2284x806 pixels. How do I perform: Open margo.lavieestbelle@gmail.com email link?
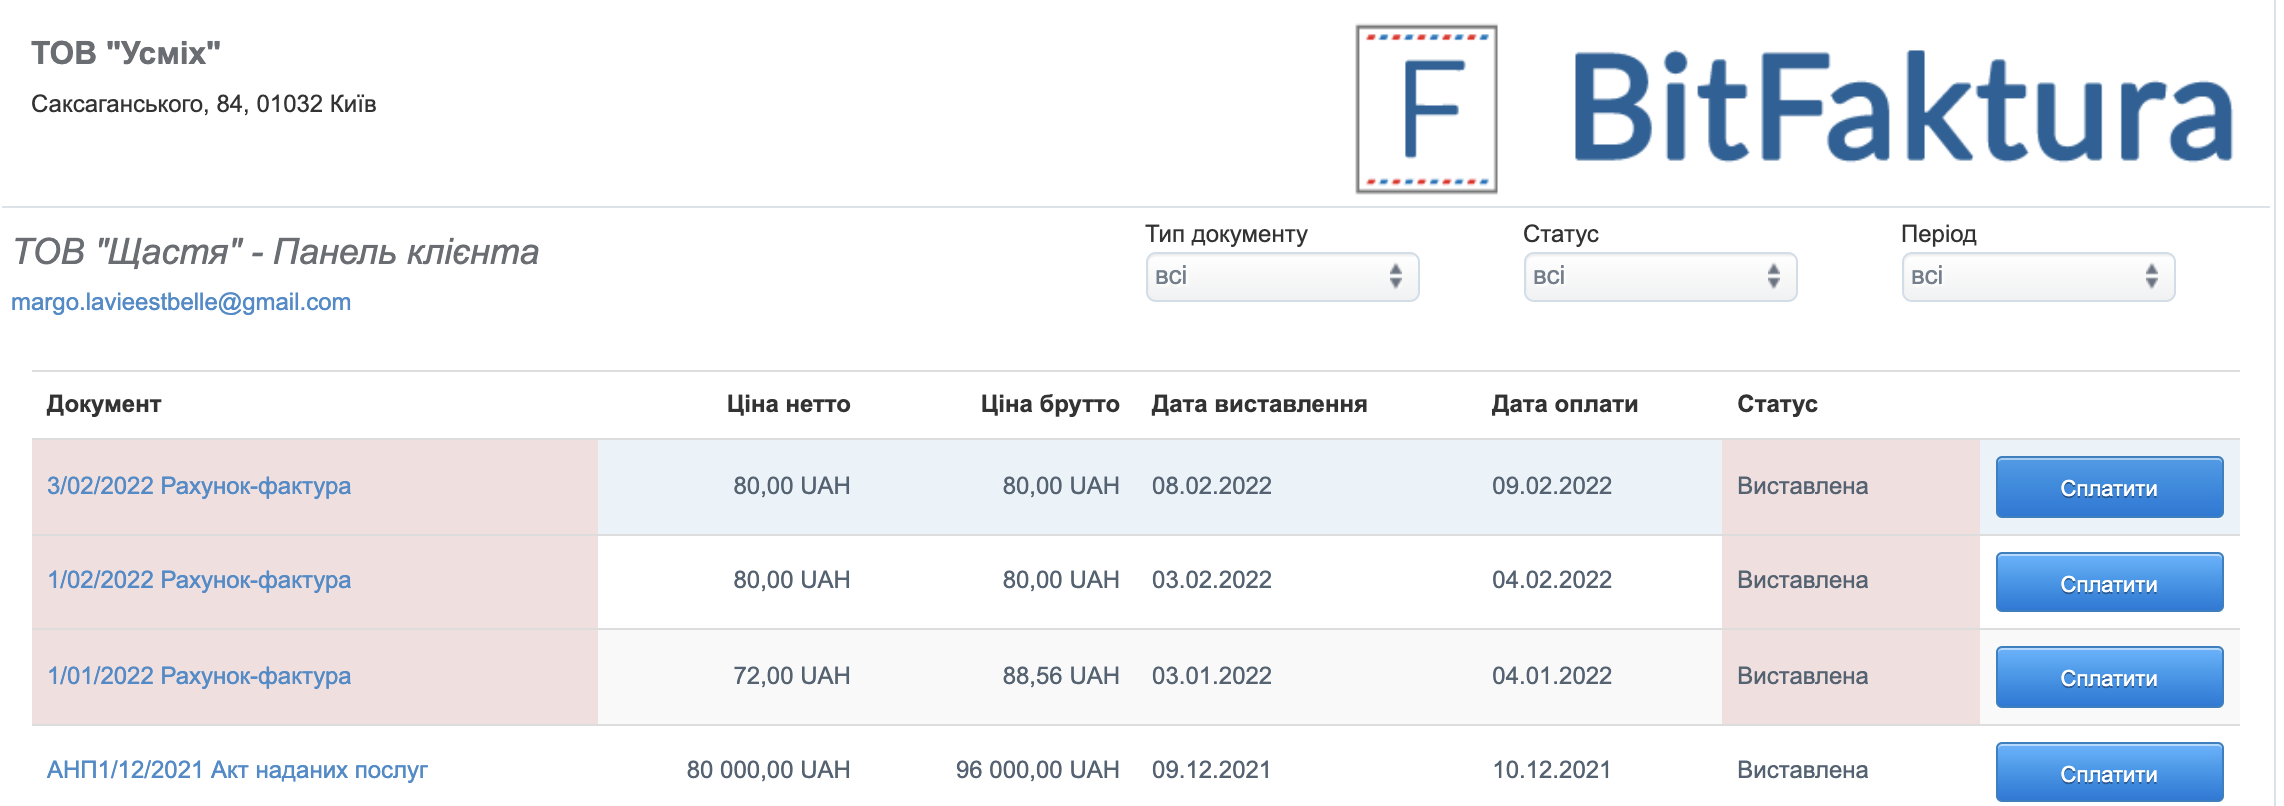(181, 302)
